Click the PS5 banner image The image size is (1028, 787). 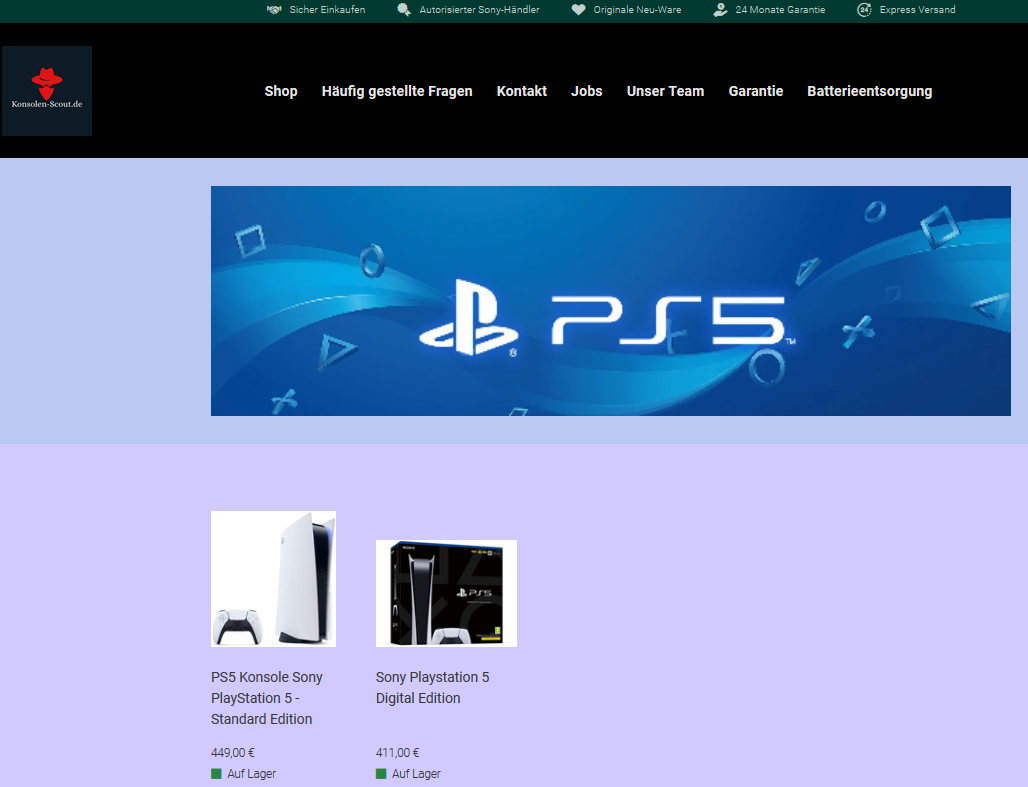point(610,301)
